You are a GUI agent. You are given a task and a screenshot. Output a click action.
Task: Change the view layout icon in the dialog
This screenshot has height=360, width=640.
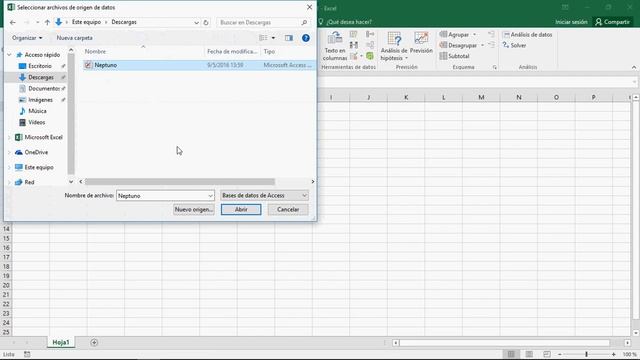263,38
